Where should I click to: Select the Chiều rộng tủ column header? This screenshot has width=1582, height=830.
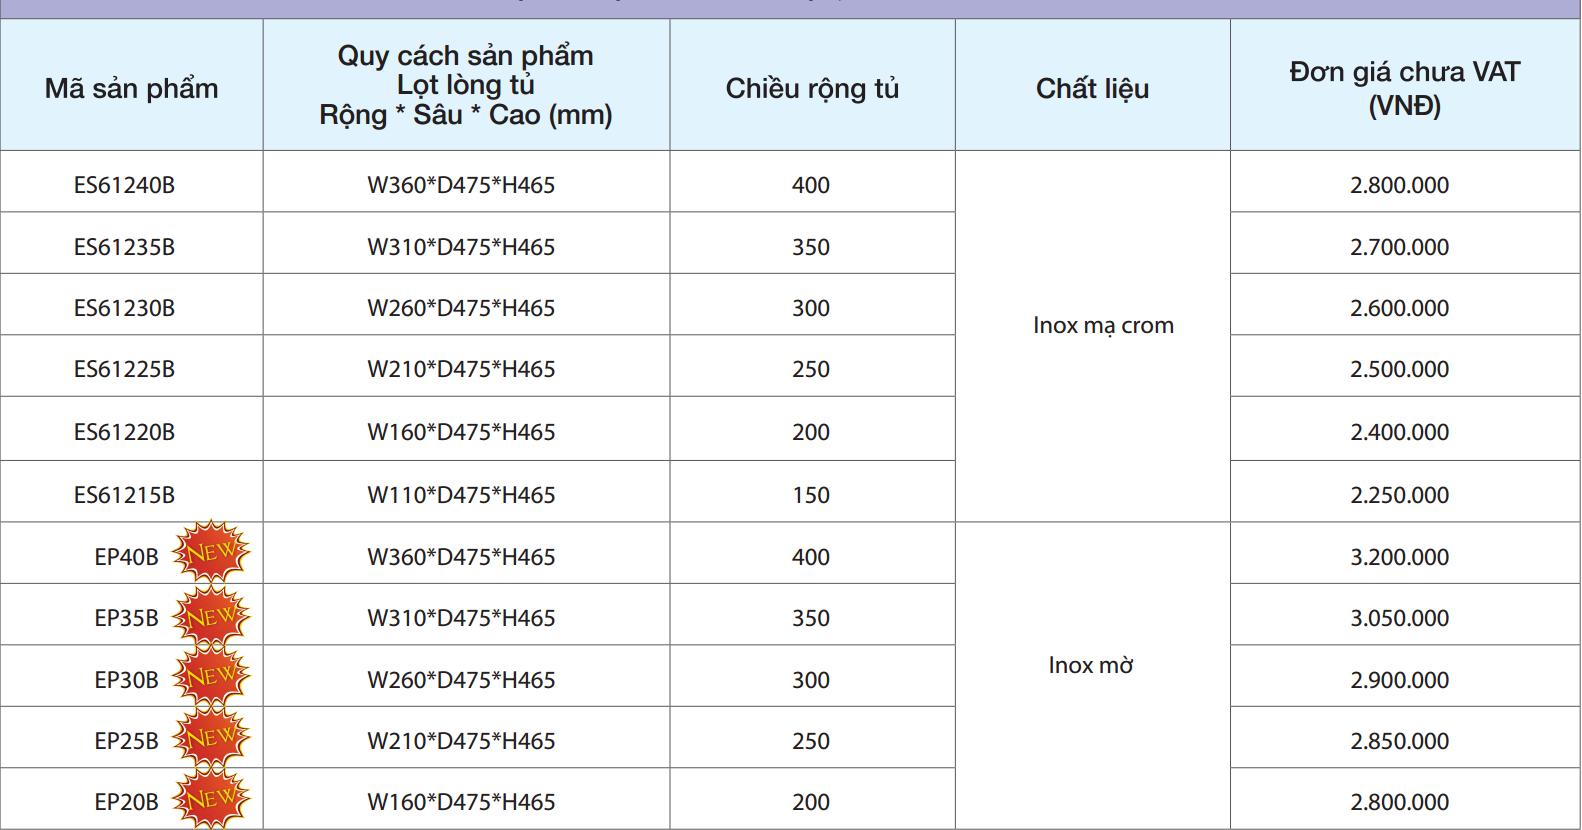(812, 86)
